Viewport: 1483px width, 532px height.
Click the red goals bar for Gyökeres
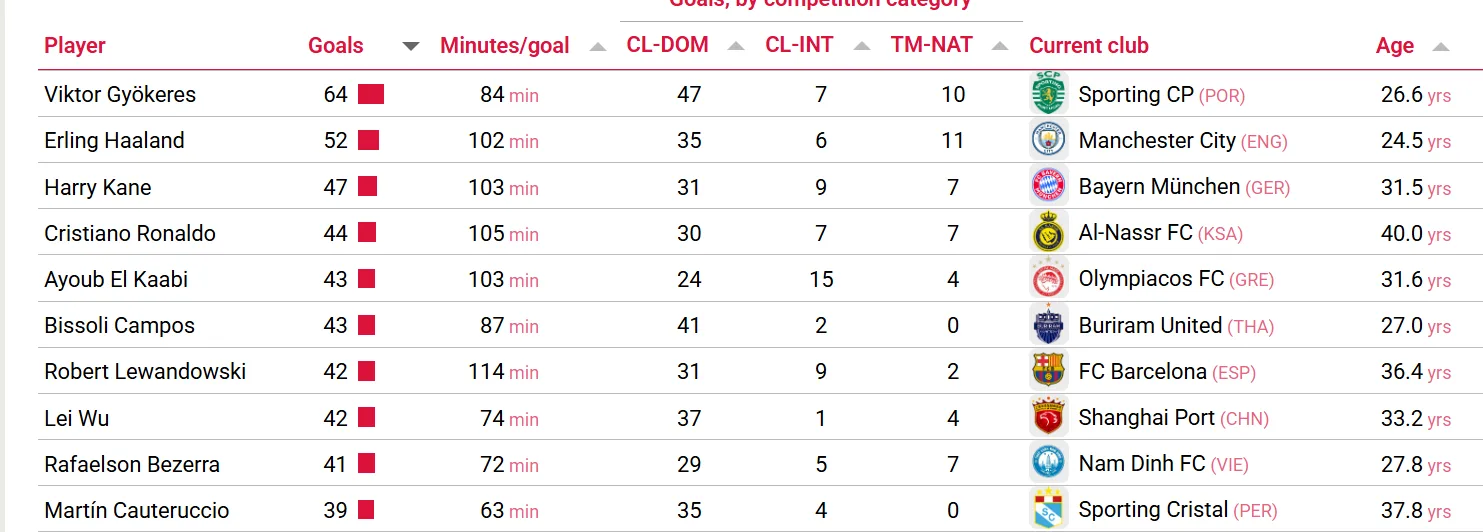pos(371,95)
